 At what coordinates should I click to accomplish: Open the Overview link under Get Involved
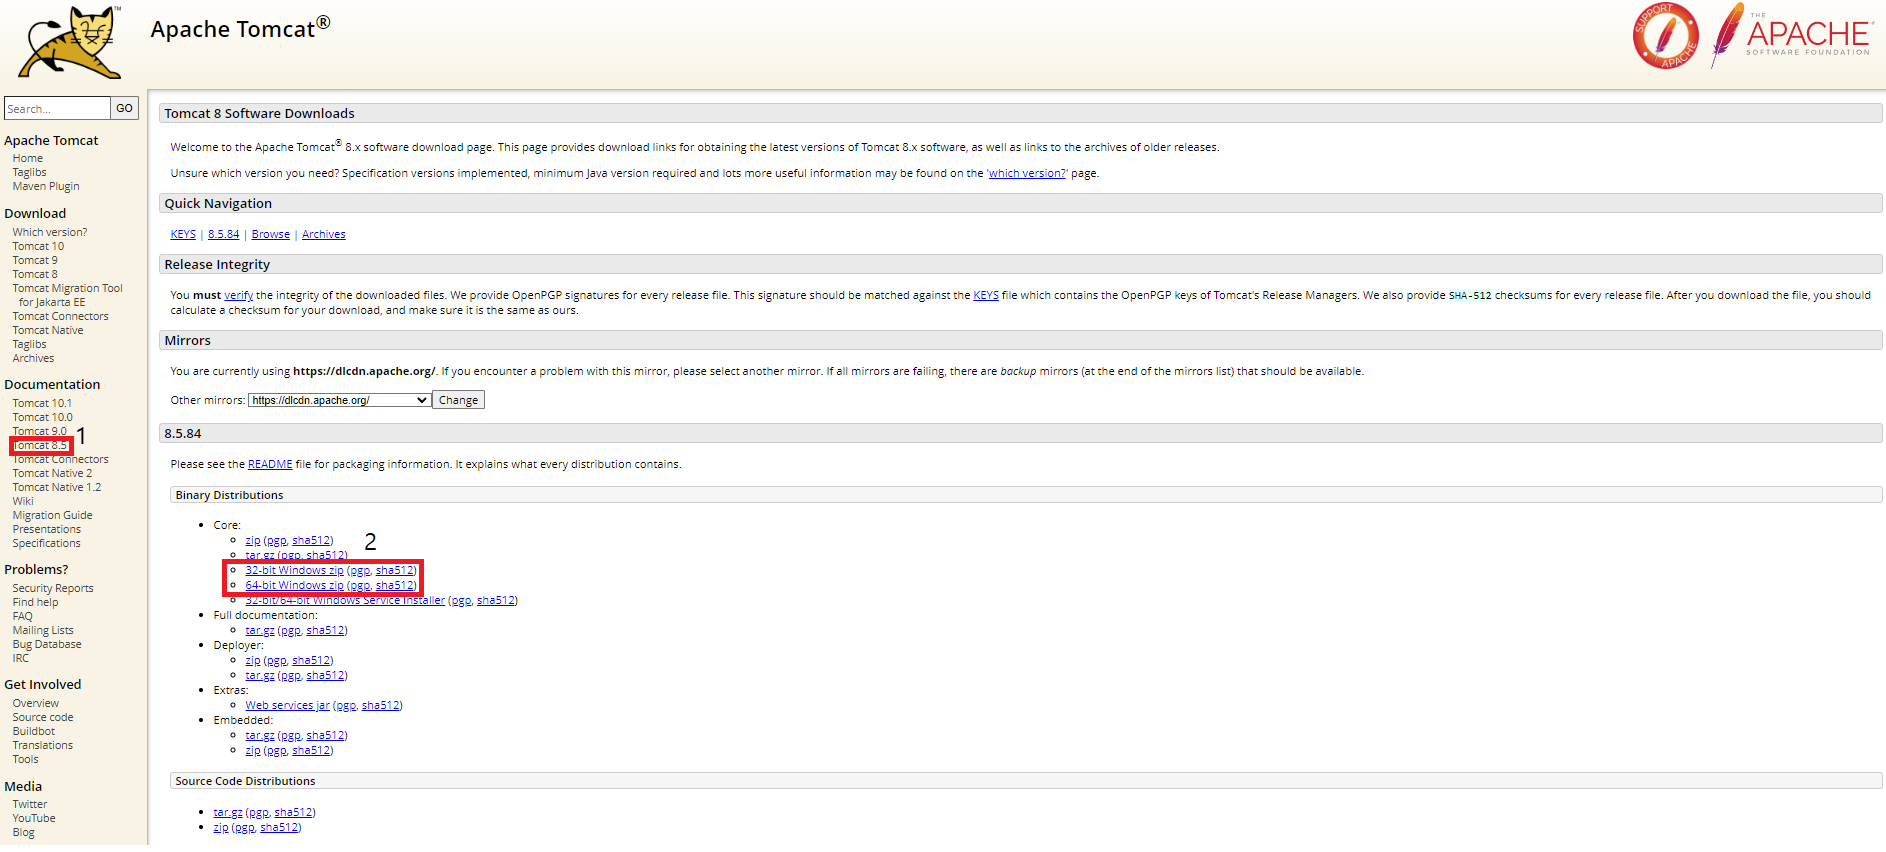pyautogui.click(x=35, y=703)
